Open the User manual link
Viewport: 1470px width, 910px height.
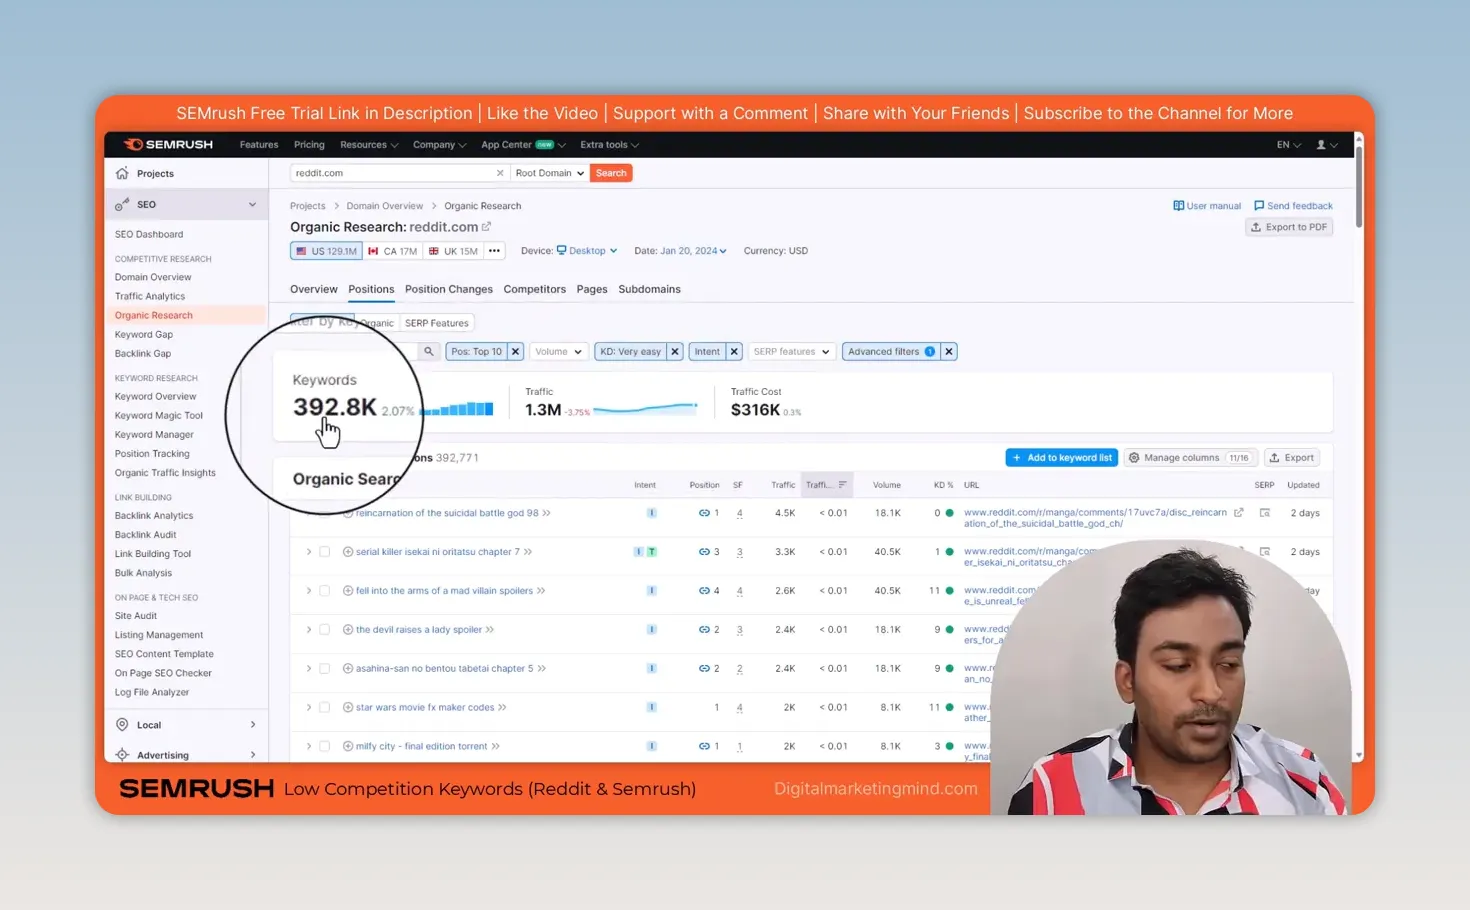point(1207,206)
